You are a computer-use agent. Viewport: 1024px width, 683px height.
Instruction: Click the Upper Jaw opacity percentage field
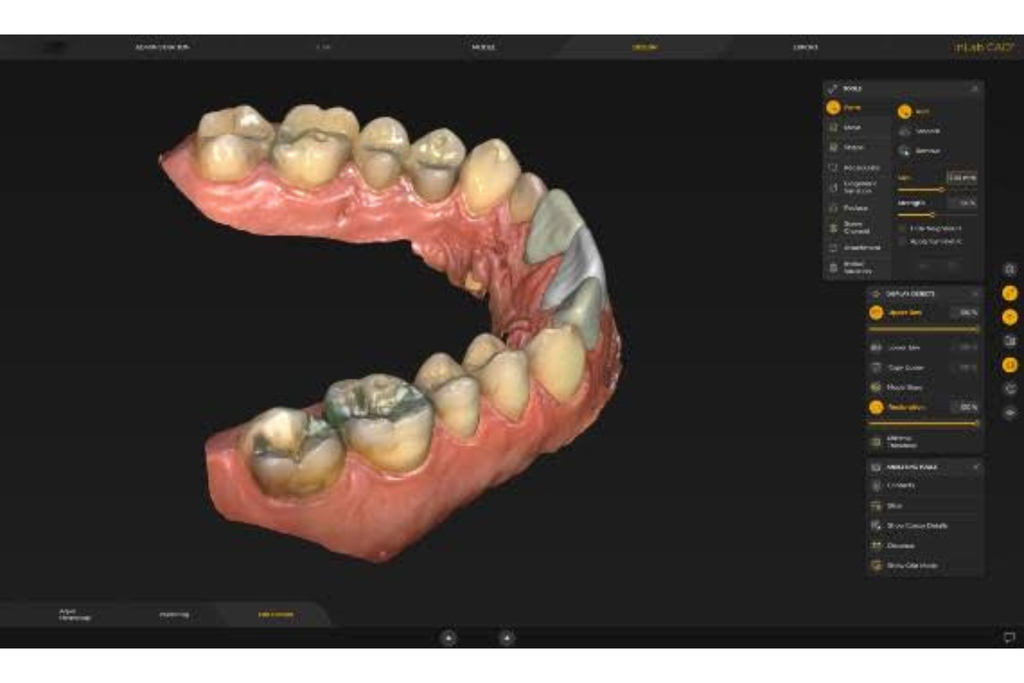[965, 313]
